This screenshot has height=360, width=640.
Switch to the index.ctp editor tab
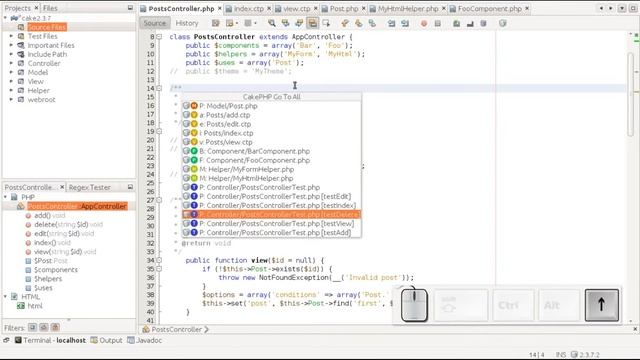click(x=248, y=8)
